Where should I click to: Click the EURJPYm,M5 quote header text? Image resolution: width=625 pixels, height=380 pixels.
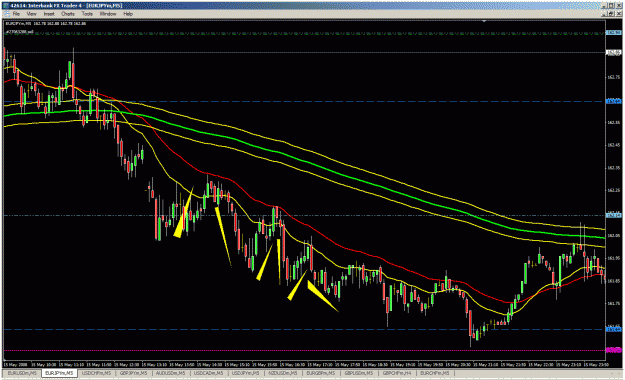click(x=46, y=24)
